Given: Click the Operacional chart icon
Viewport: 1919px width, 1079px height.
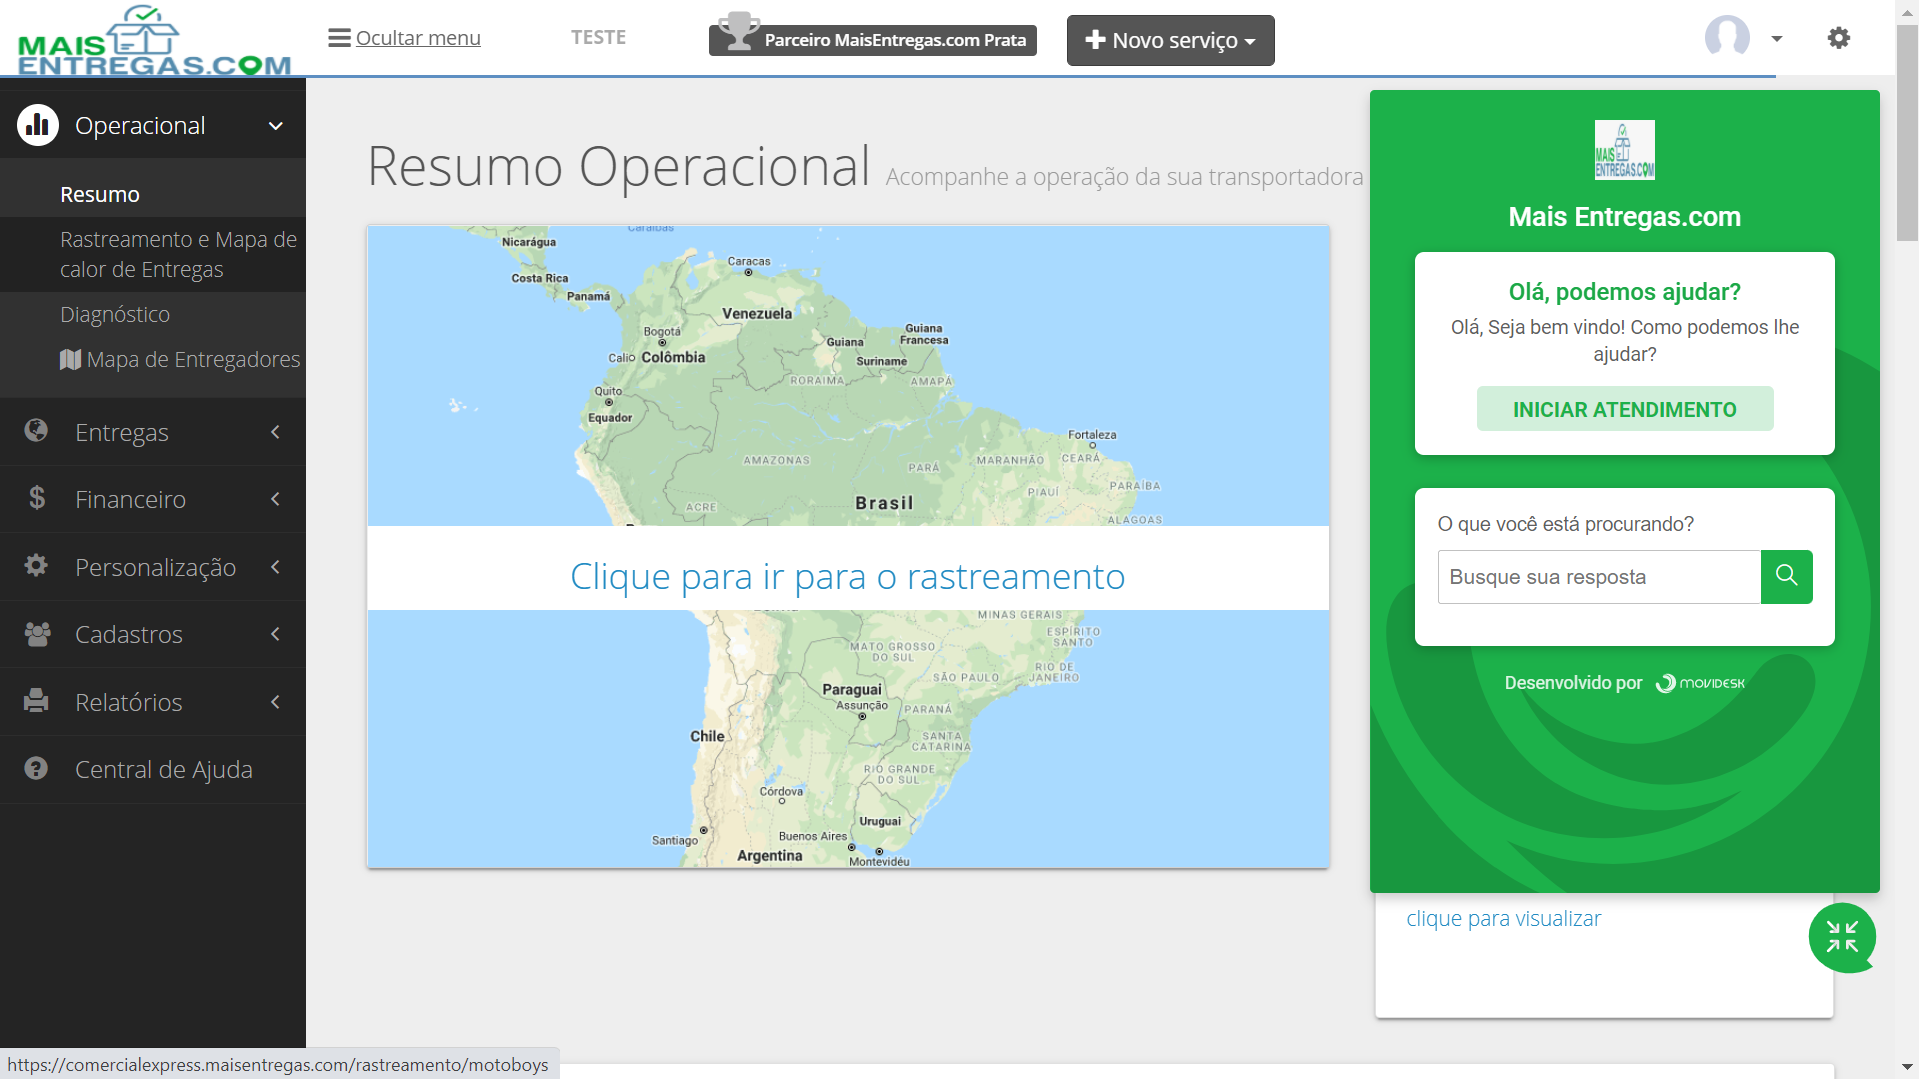Looking at the screenshot, I should coord(38,125).
